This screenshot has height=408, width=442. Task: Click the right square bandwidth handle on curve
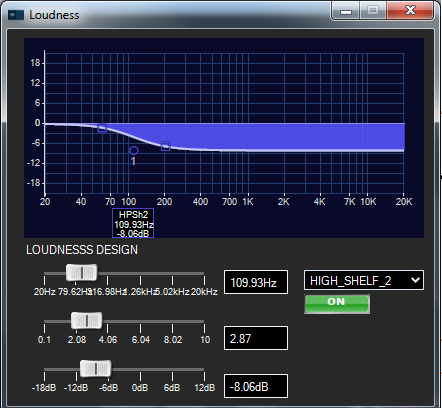[165, 146]
